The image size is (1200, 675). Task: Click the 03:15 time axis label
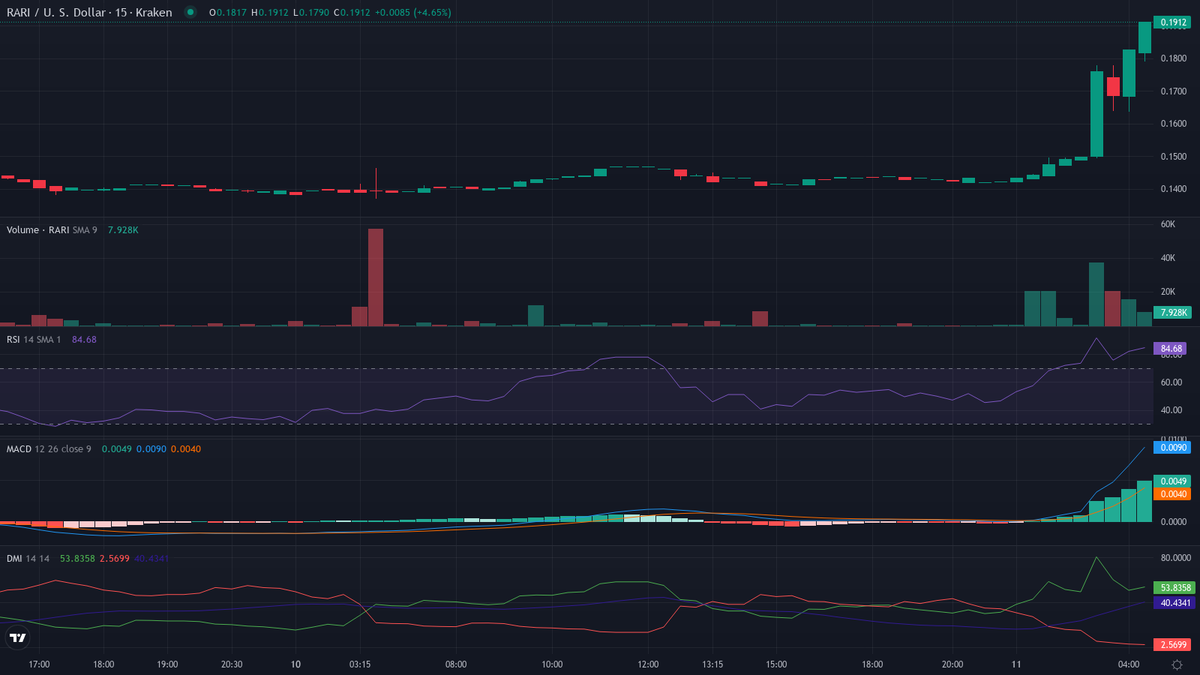pyautogui.click(x=360, y=664)
